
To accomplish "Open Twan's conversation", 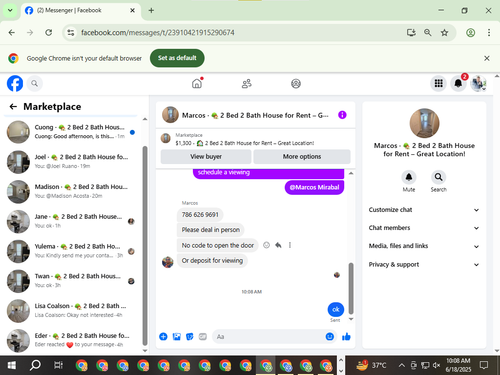I will pyautogui.click(x=72, y=281).
